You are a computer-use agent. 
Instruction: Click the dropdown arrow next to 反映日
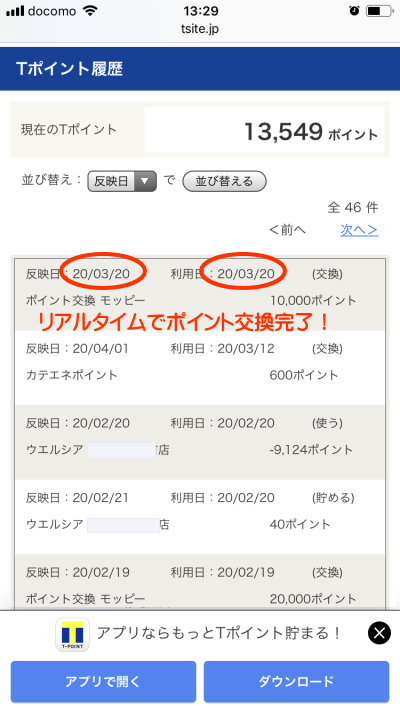tap(145, 181)
